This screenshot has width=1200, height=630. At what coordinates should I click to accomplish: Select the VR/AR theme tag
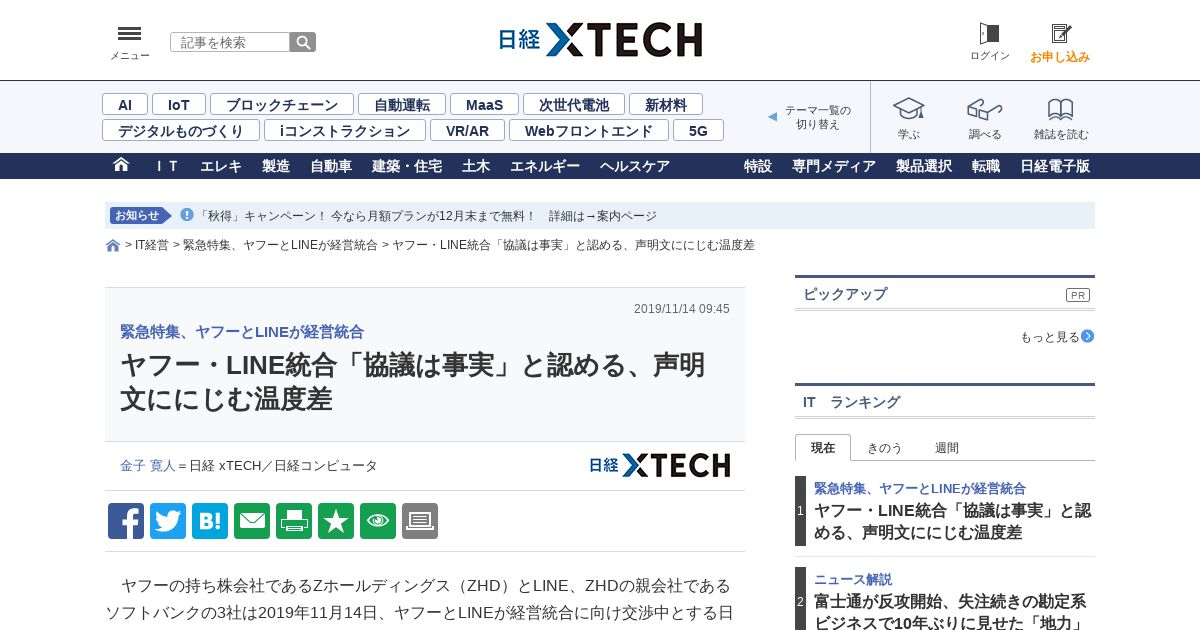coord(467,130)
